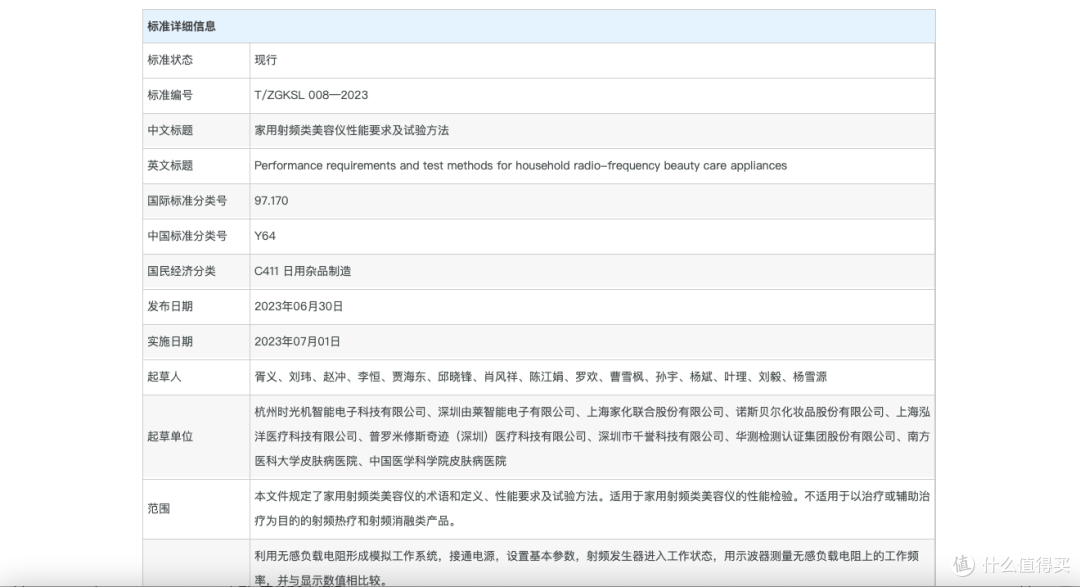Click the standard number T/ZGKSL 008—2023

[x=311, y=95]
